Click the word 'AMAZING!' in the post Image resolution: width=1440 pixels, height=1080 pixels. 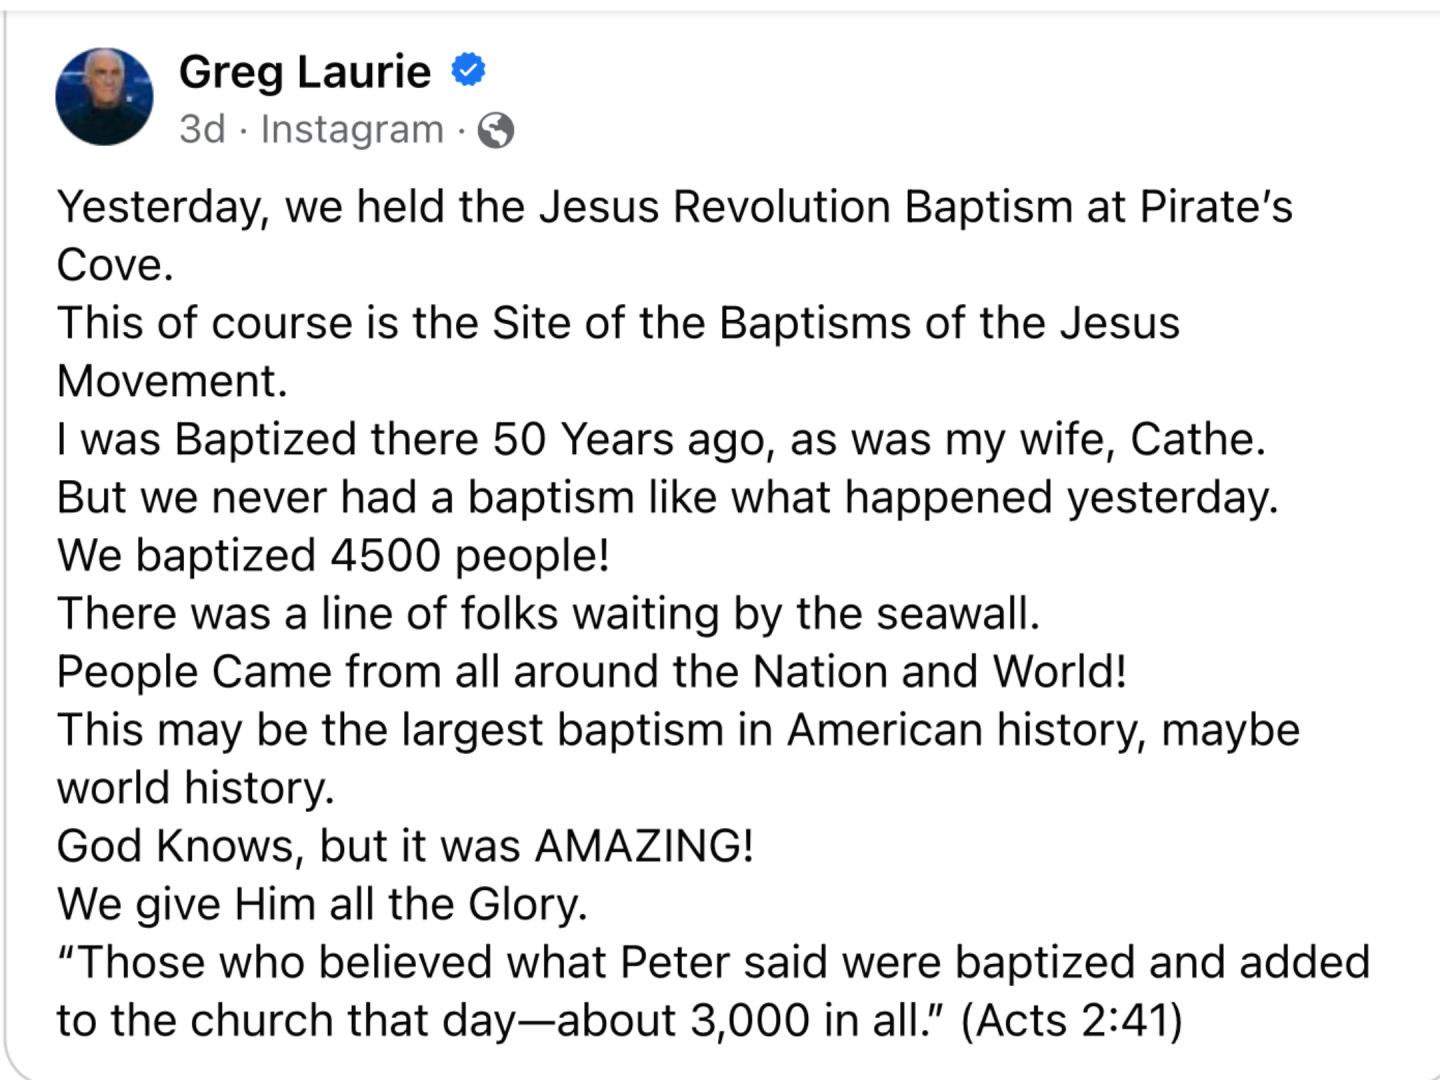(x=644, y=846)
